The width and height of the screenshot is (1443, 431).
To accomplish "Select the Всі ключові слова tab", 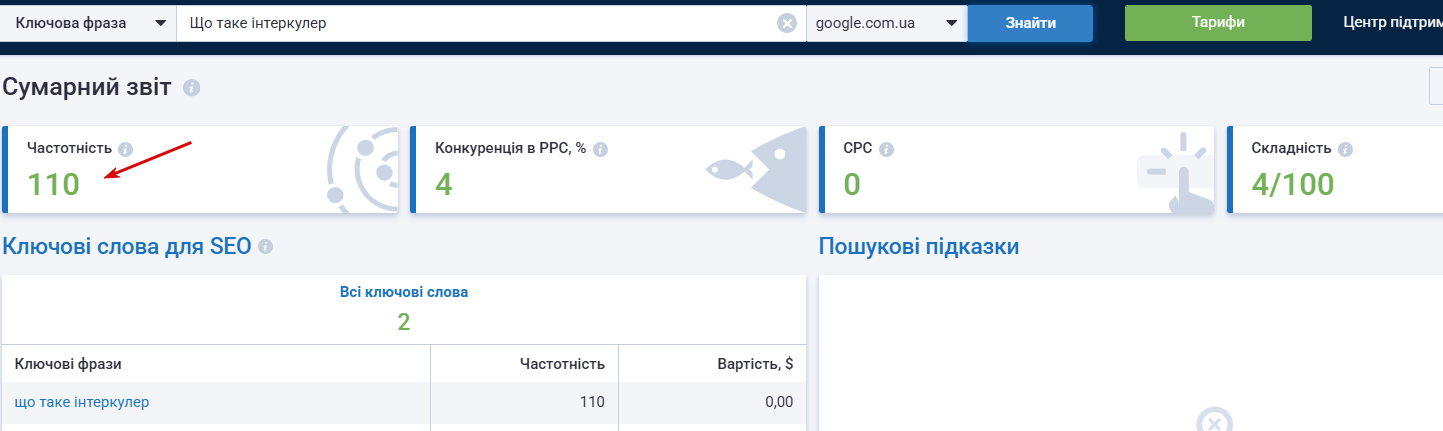I will tap(404, 293).
